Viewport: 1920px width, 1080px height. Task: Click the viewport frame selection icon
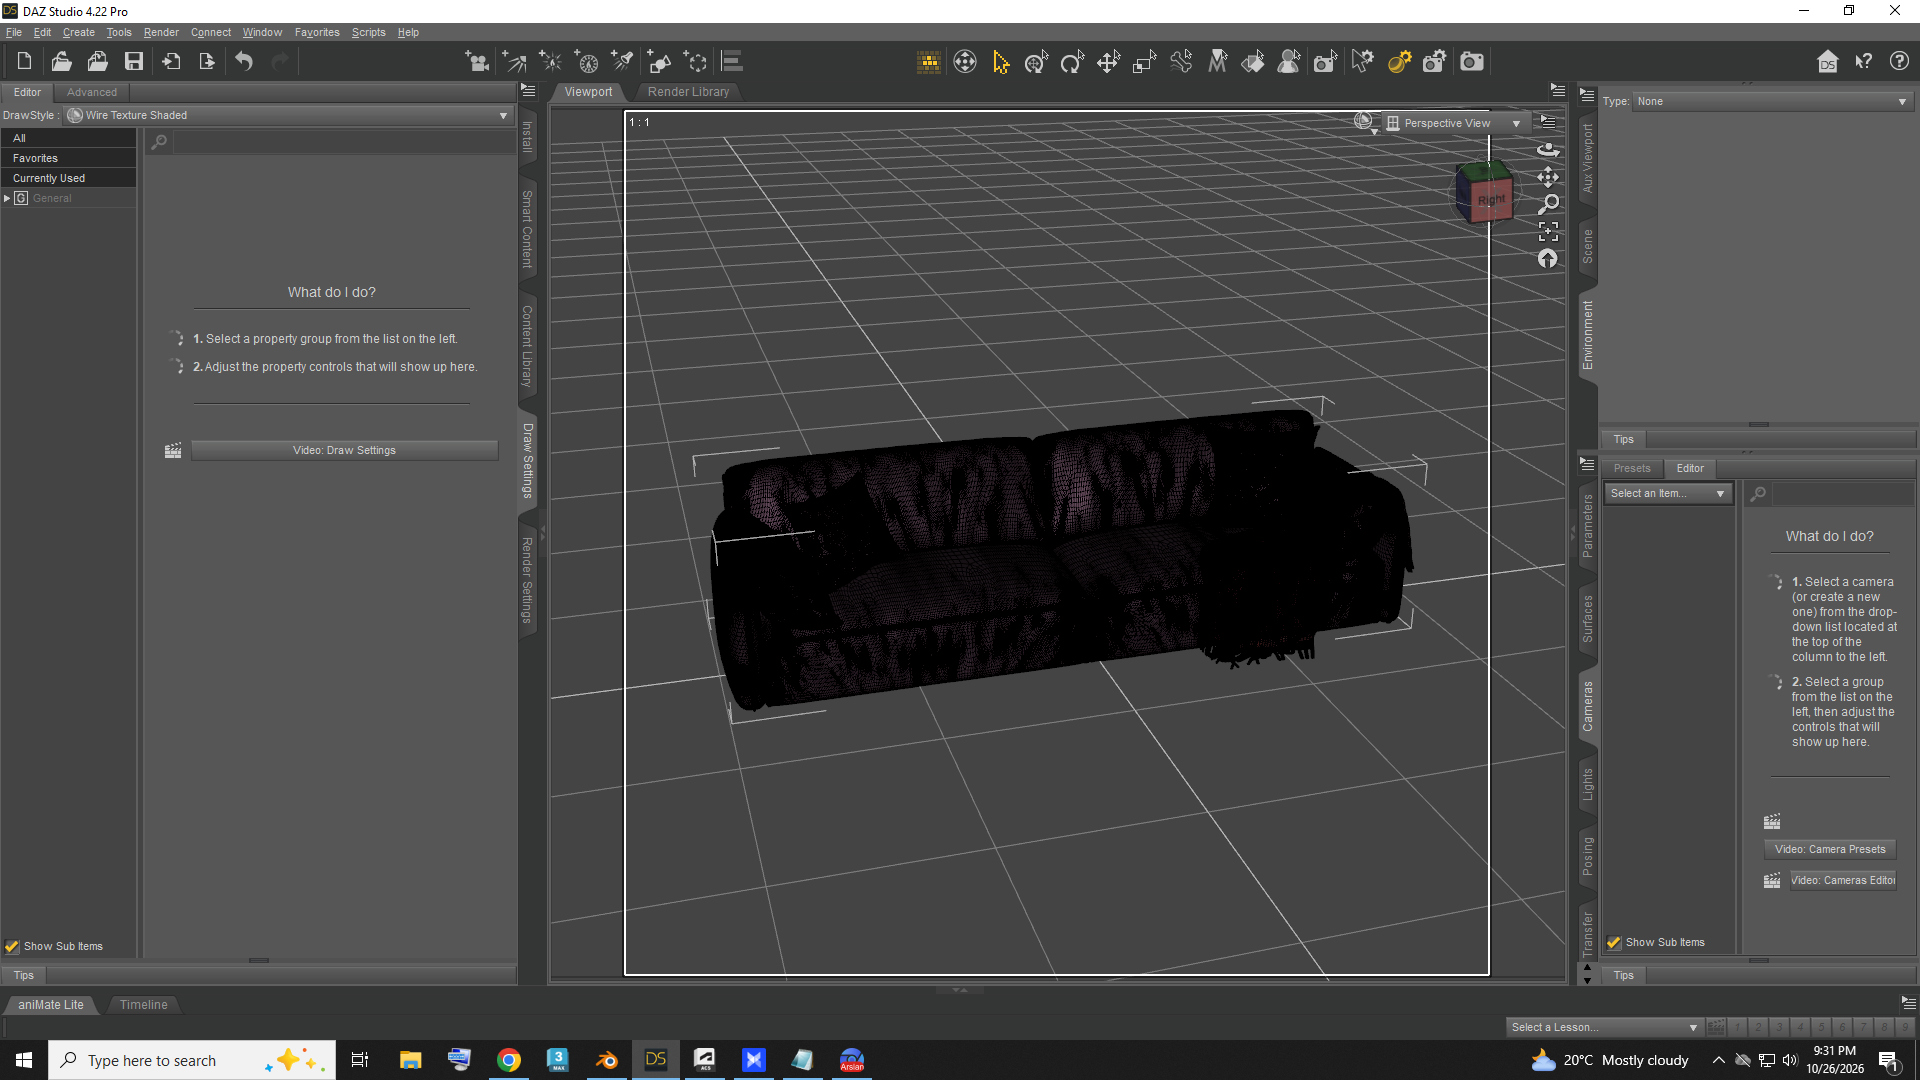(1548, 232)
